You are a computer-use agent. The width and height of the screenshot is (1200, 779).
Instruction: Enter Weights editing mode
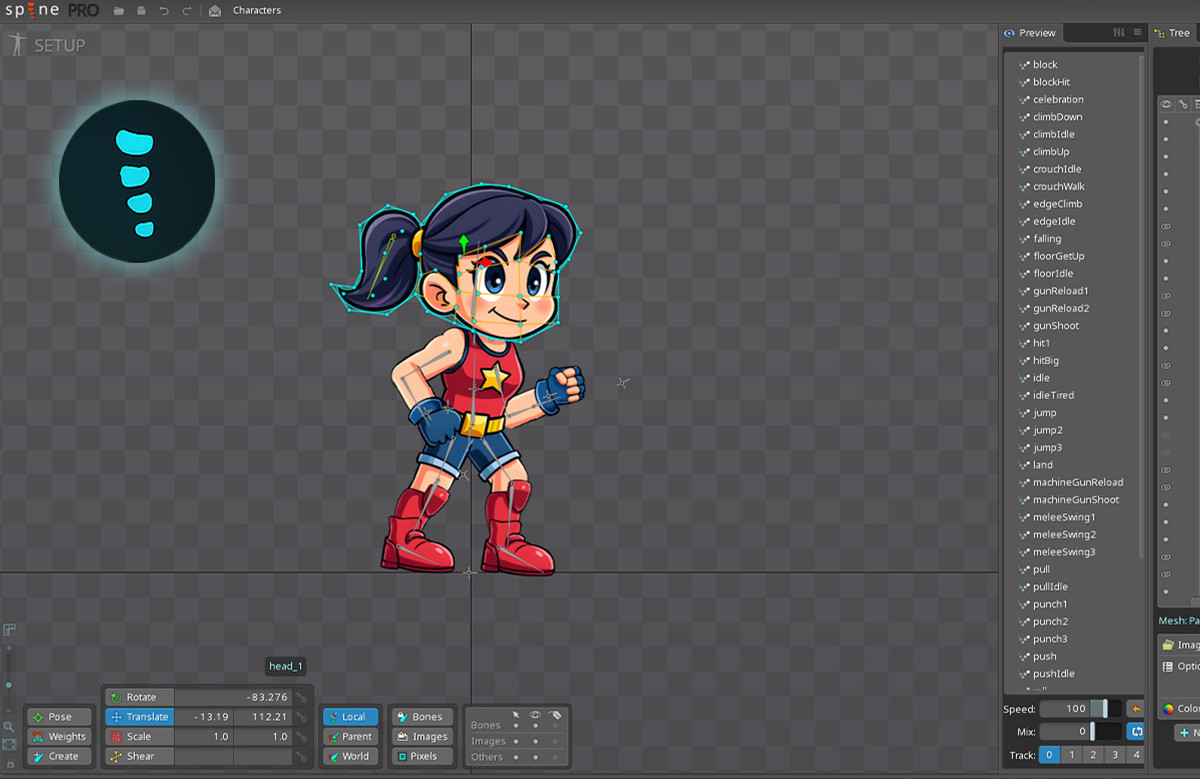click(58, 736)
